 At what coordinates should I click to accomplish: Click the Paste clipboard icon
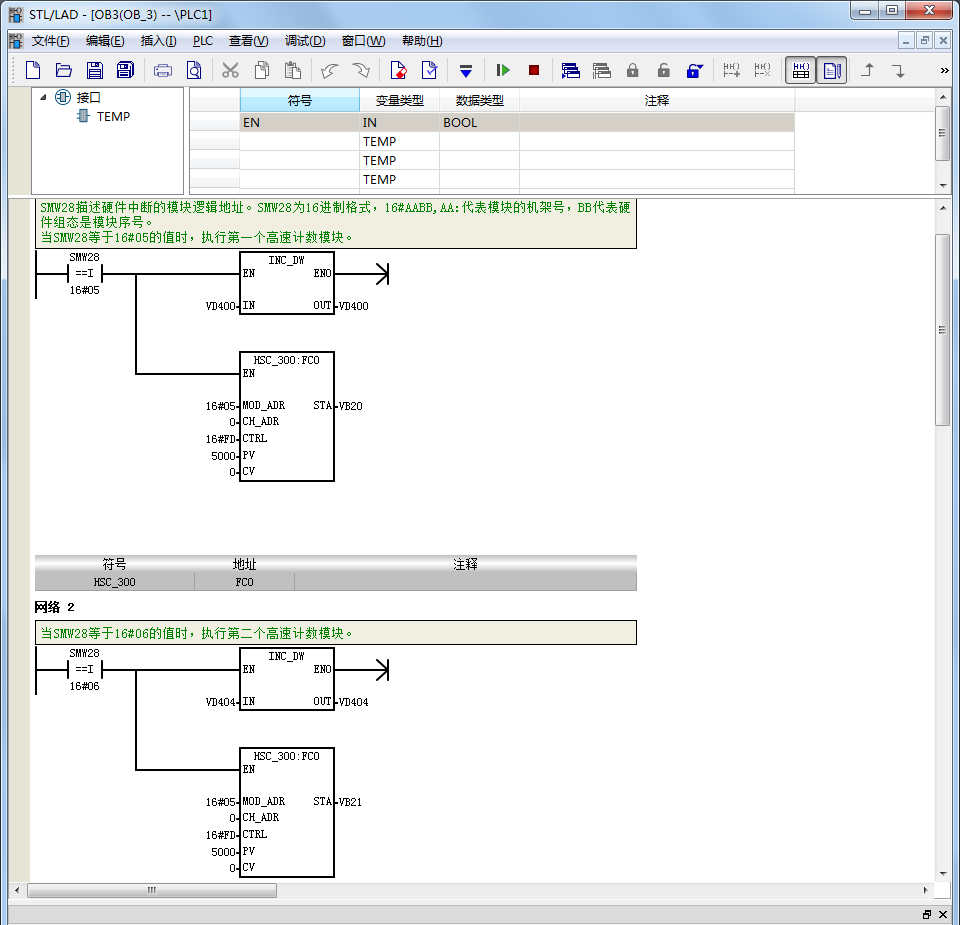coord(293,70)
